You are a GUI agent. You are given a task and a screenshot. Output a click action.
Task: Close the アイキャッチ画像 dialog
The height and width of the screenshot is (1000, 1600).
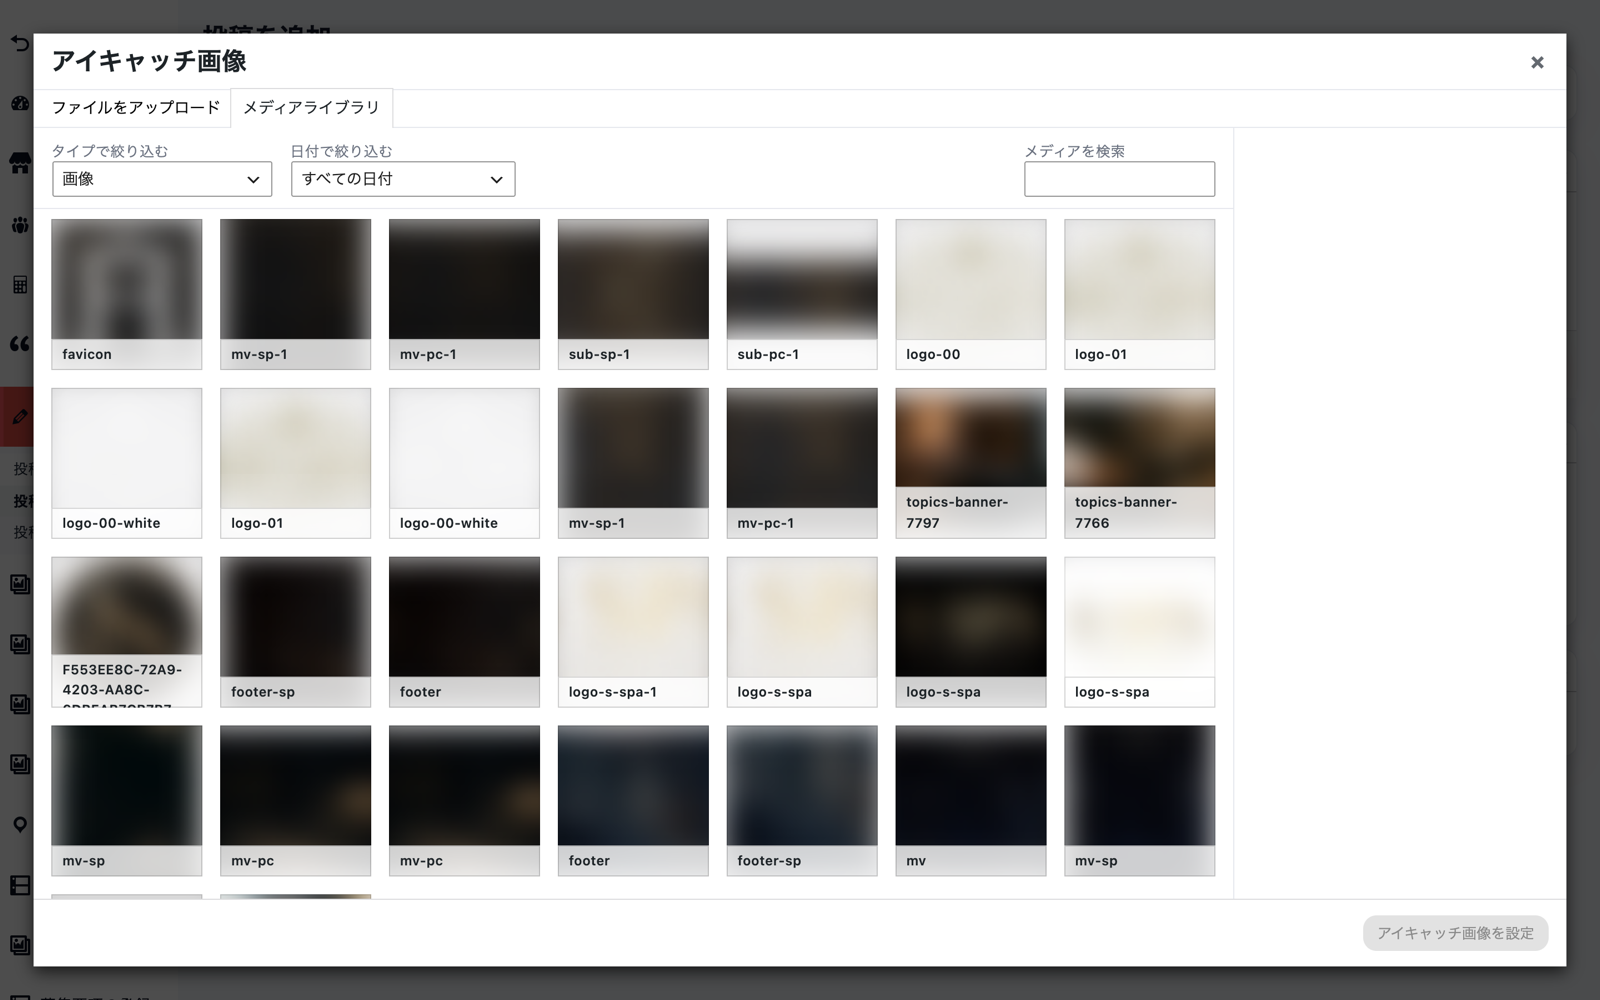[1537, 62]
